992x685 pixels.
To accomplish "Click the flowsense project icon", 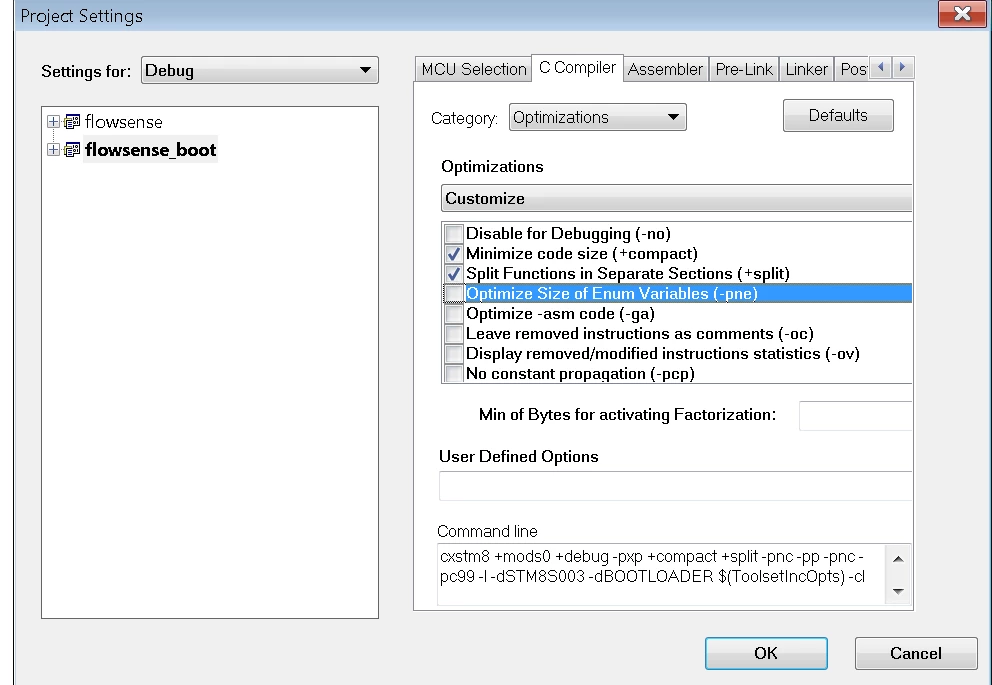I will point(72,121).
